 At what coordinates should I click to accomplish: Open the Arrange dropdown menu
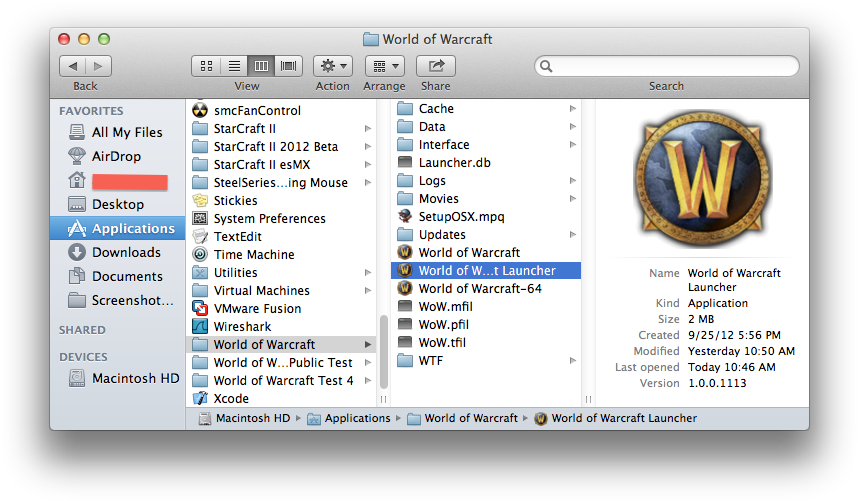click(x=384, y=66)
